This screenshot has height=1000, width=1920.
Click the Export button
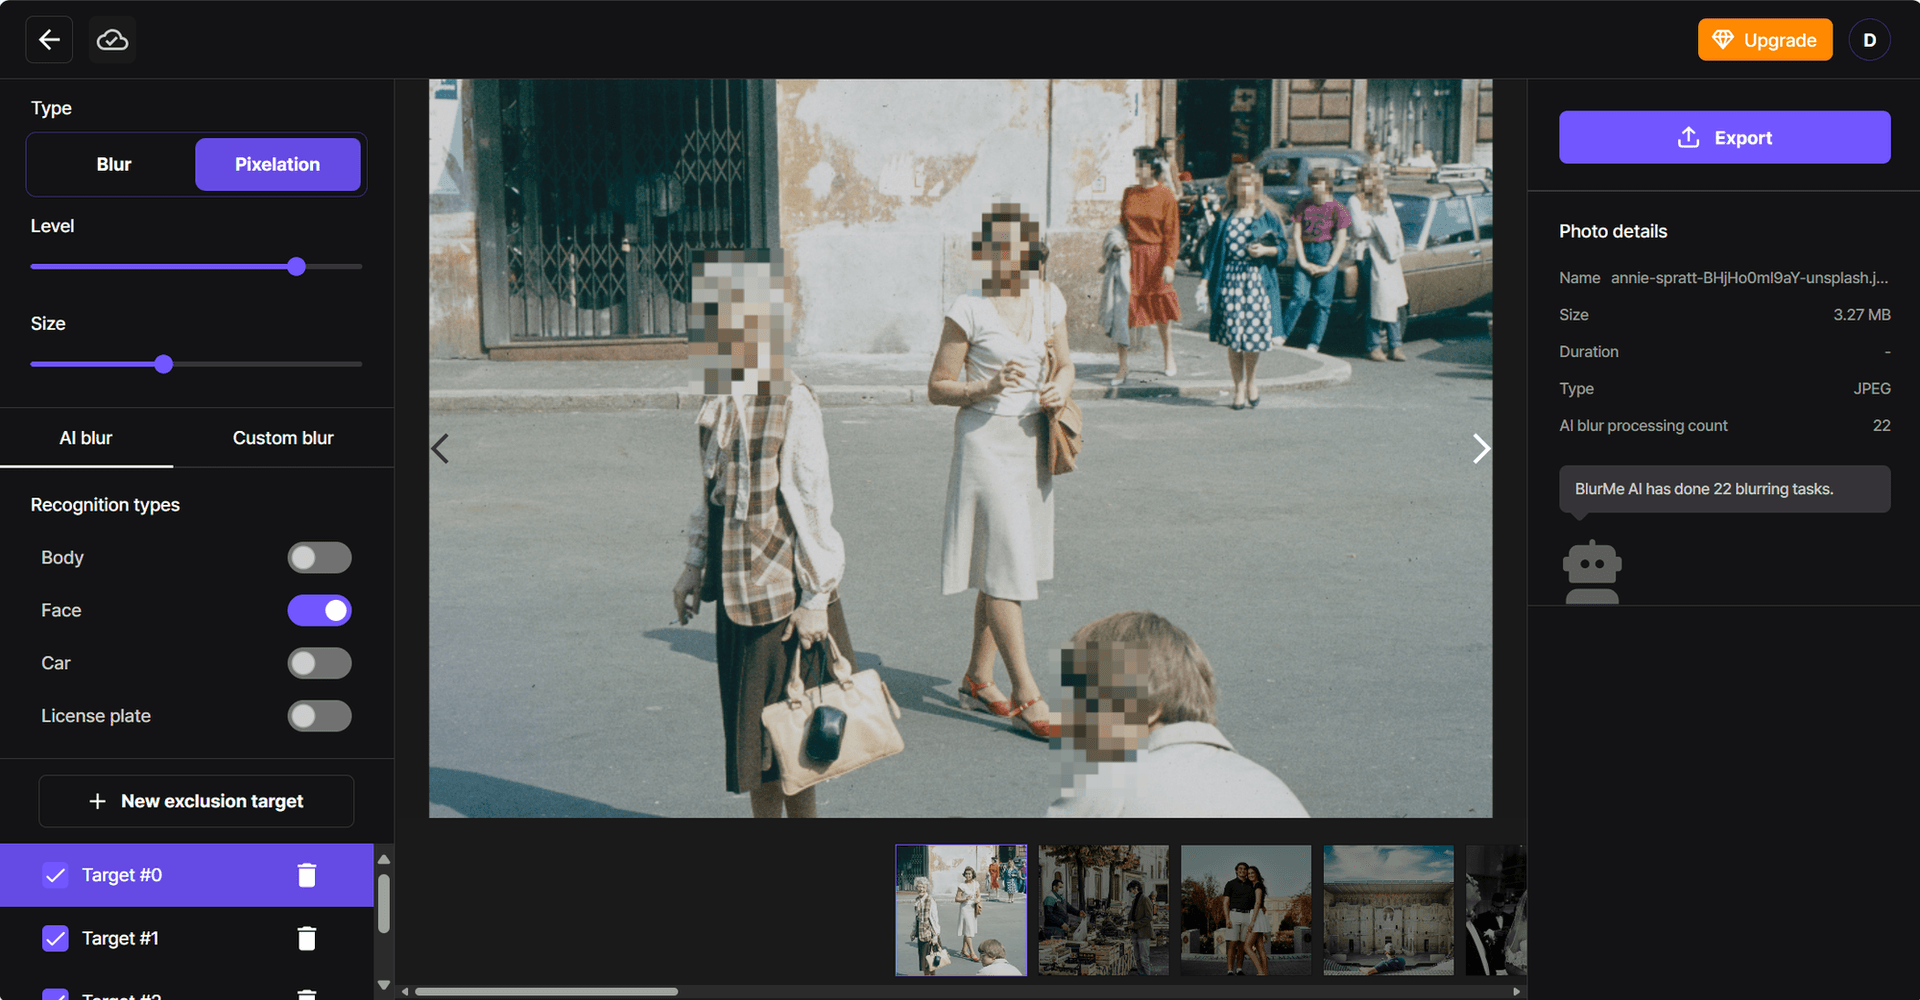point(1725,137)
